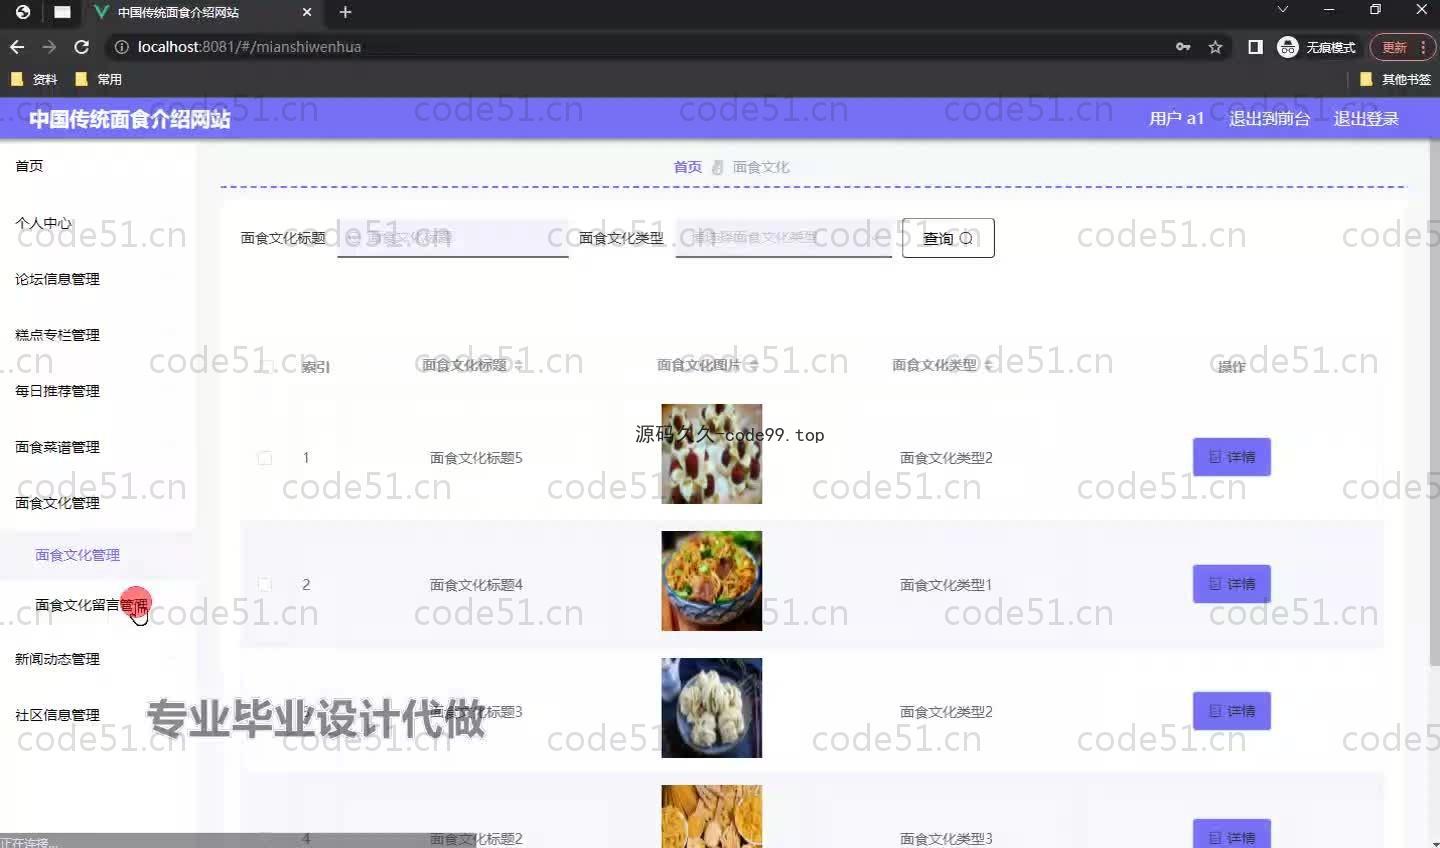Open the Chrome tab search chevron

(1282, 9)
